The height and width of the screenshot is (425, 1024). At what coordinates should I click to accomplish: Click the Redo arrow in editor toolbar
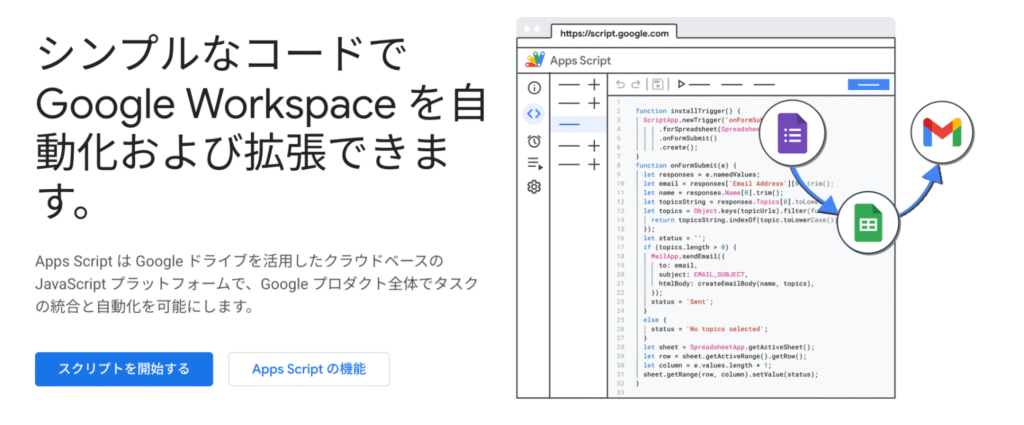tap(636, 85)
